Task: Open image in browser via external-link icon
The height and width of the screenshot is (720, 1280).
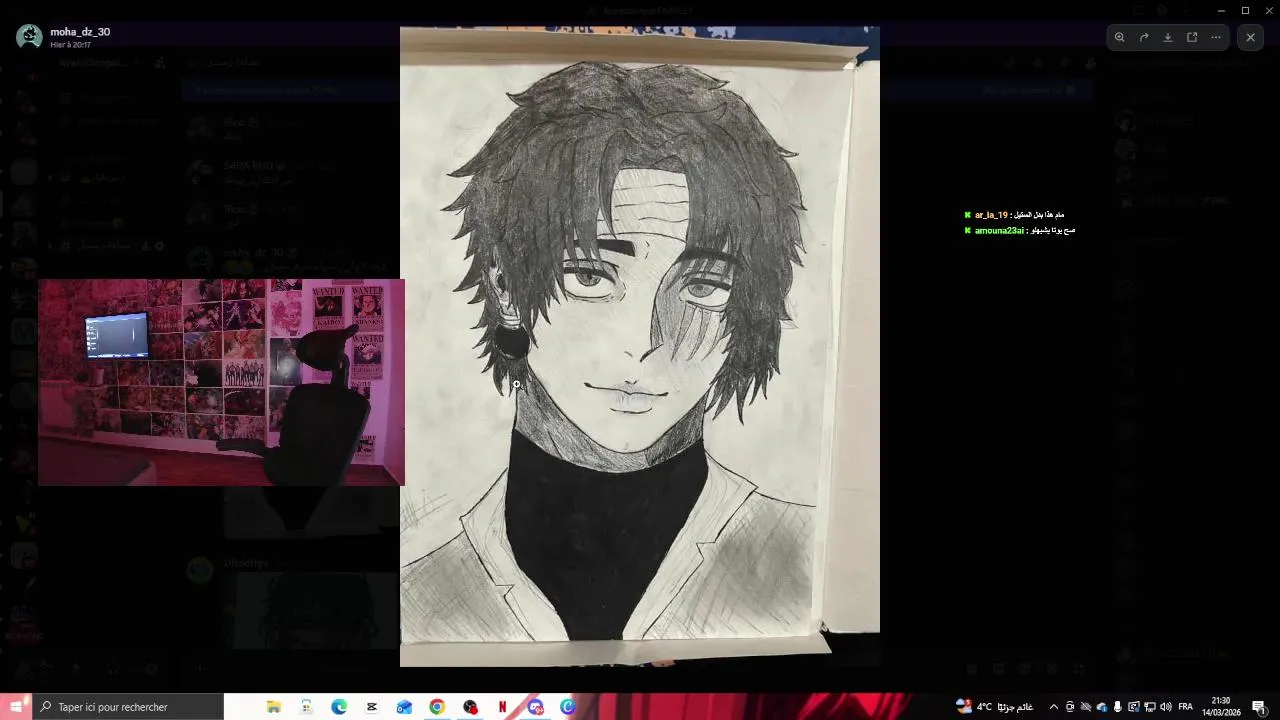Action: [1192, 37]
